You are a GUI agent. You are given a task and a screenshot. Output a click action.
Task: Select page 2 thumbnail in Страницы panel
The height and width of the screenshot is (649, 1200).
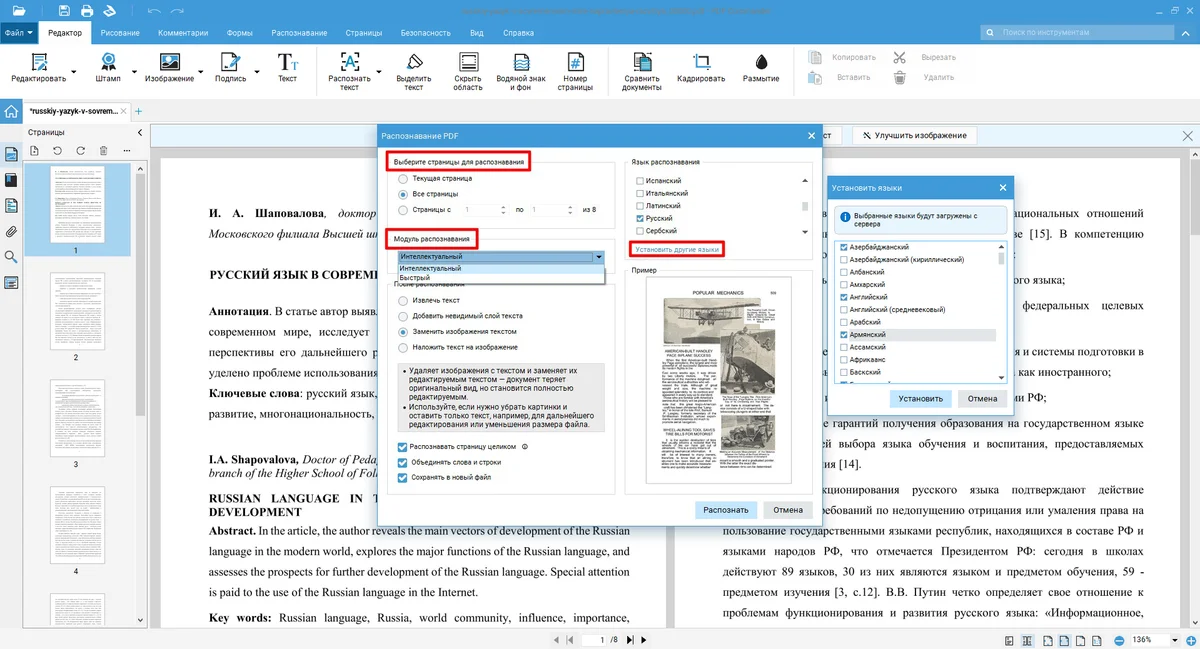click(76, 312)
